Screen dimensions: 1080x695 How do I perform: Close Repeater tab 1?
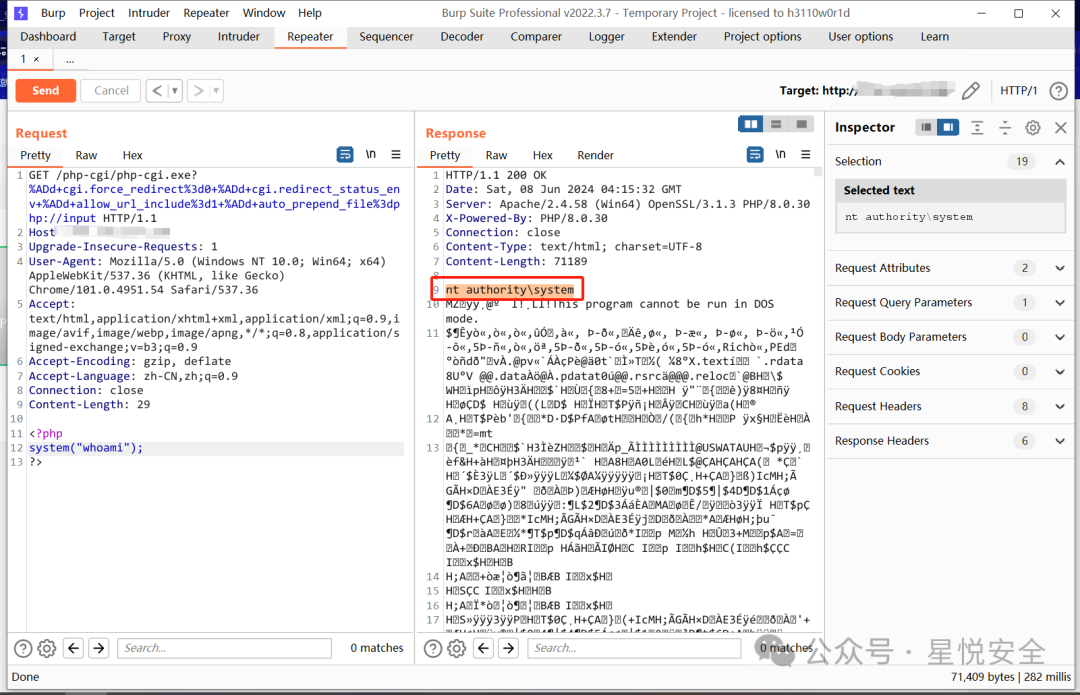(37, 59)
